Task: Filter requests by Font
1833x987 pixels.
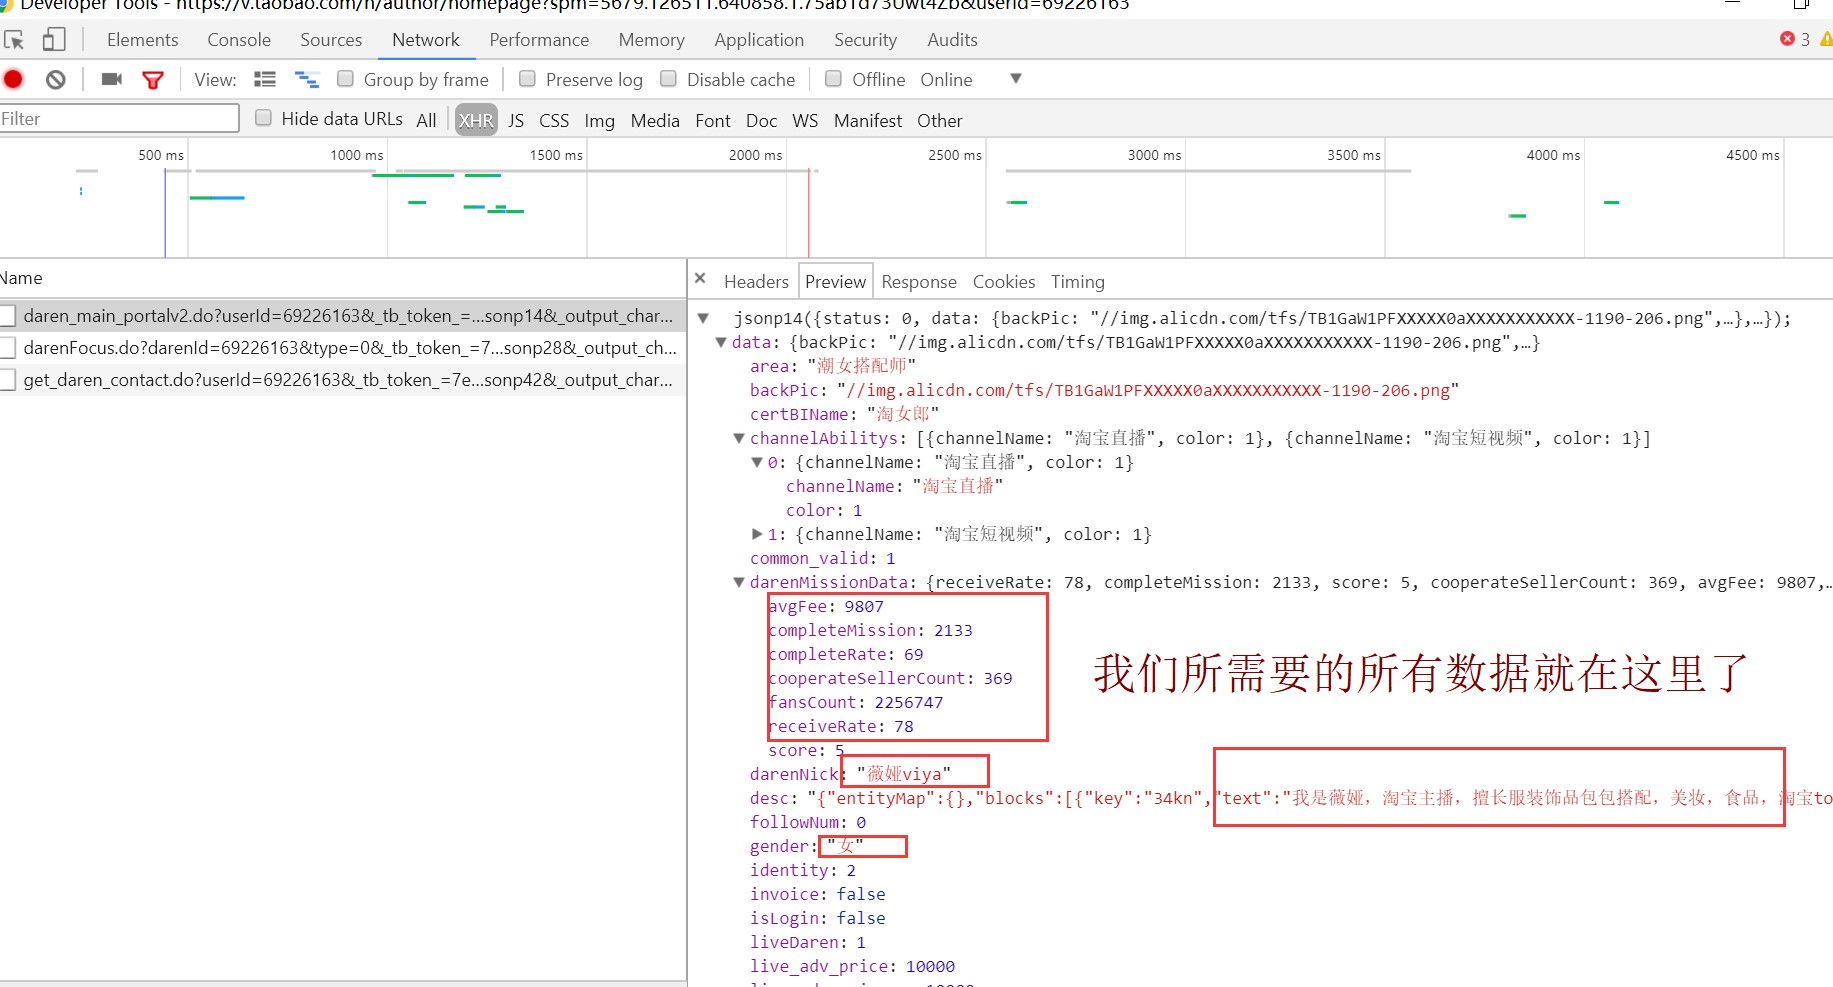Action: coord(713,120)
